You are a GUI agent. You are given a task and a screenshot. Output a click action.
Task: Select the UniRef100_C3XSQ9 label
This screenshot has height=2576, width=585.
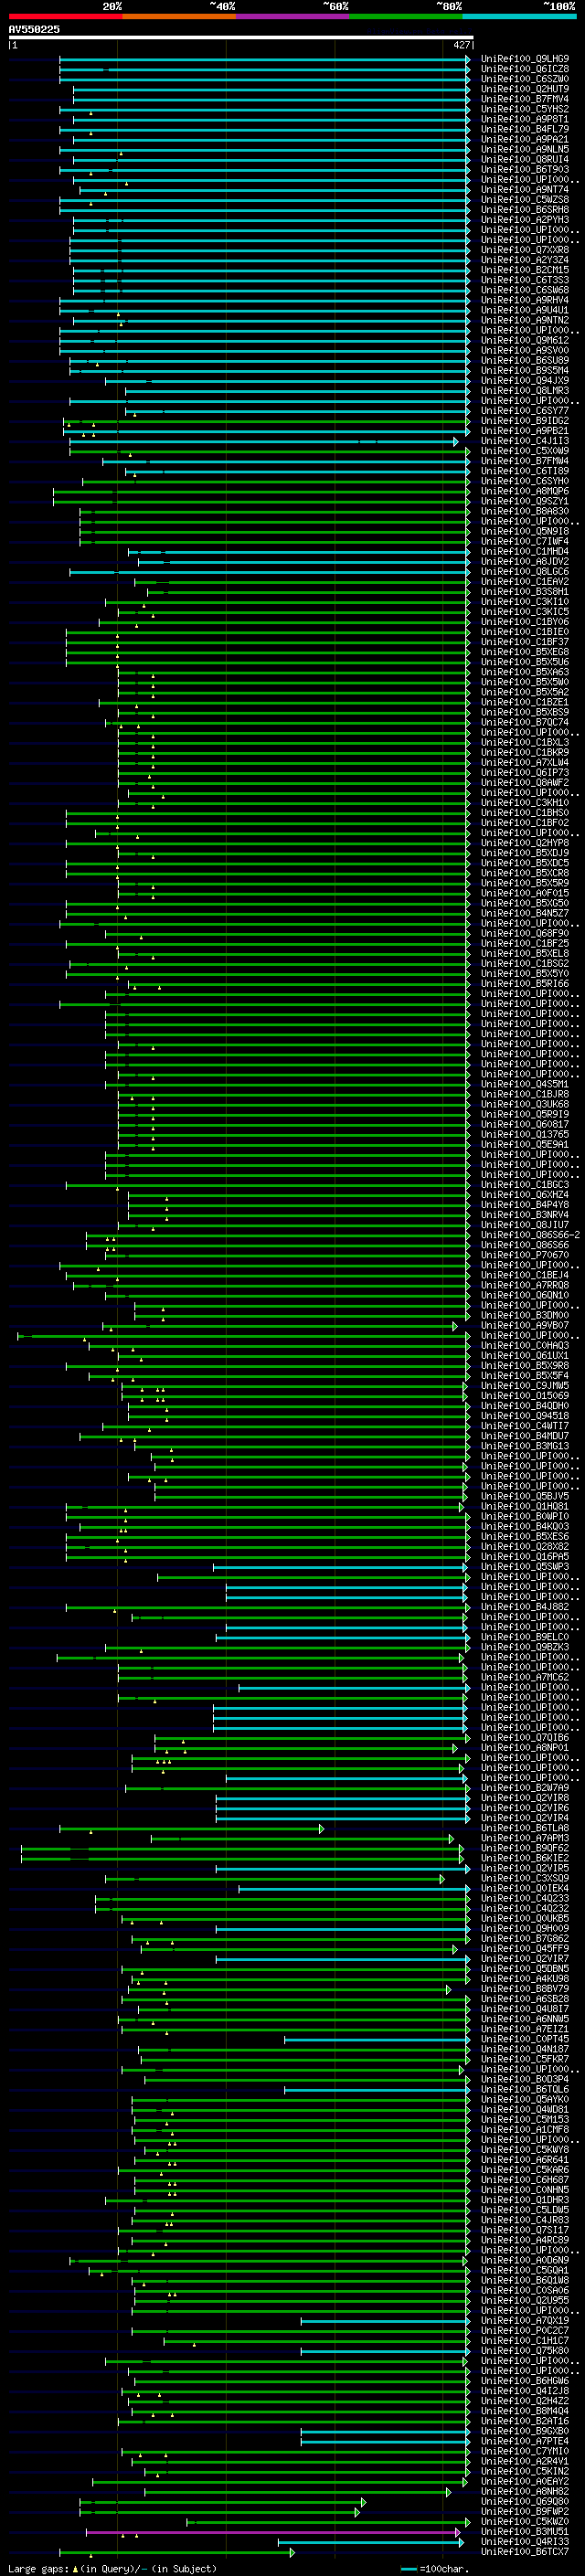tap(525, 1878)
